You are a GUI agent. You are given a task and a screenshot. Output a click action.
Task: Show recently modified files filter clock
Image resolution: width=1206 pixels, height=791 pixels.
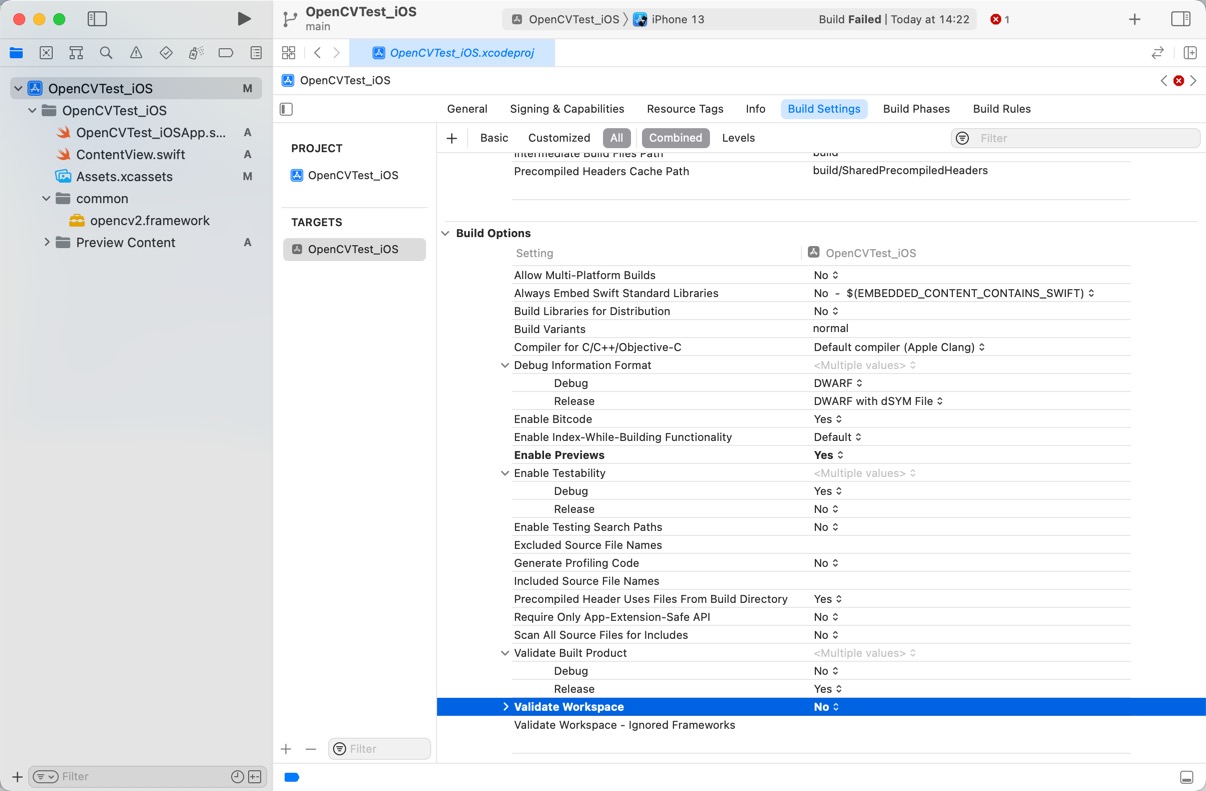pos(237,777)
